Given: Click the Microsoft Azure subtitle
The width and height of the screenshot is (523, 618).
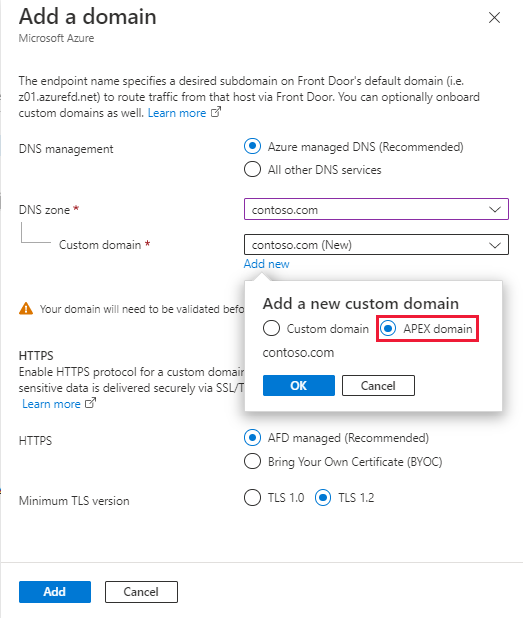Looking at the screenshot, I should click(x=56, y=38).
